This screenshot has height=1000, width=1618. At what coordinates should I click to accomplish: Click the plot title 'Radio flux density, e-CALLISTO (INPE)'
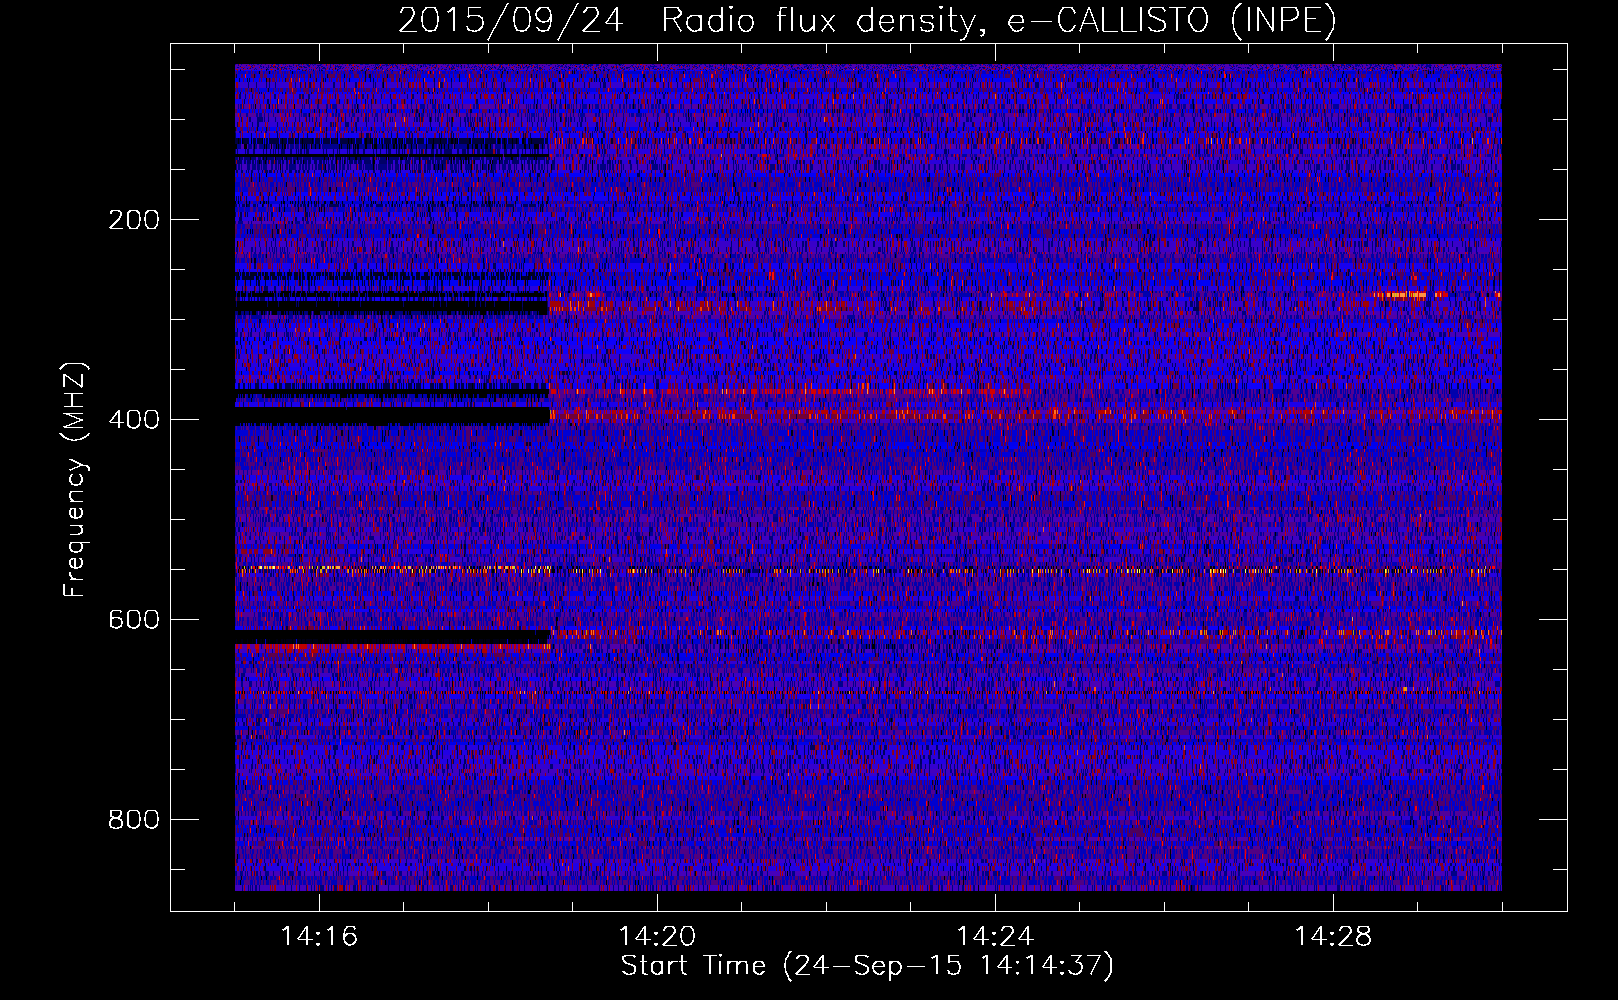[x=998, y=21]
